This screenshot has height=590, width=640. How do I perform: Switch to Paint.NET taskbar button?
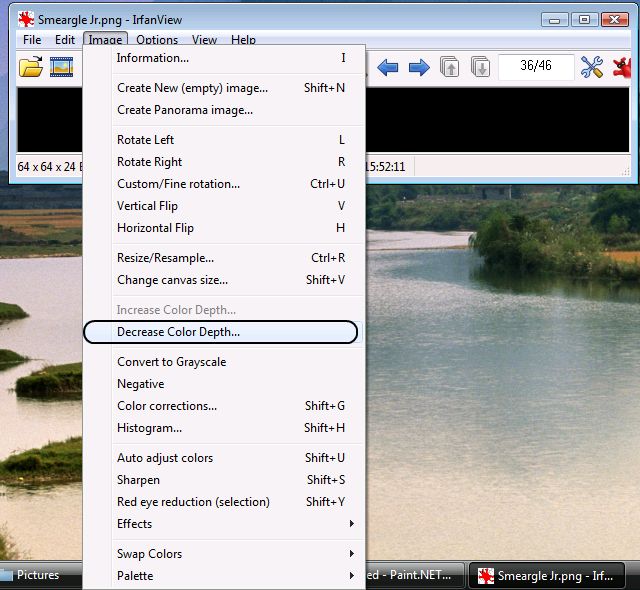click(x=415, y=575)
